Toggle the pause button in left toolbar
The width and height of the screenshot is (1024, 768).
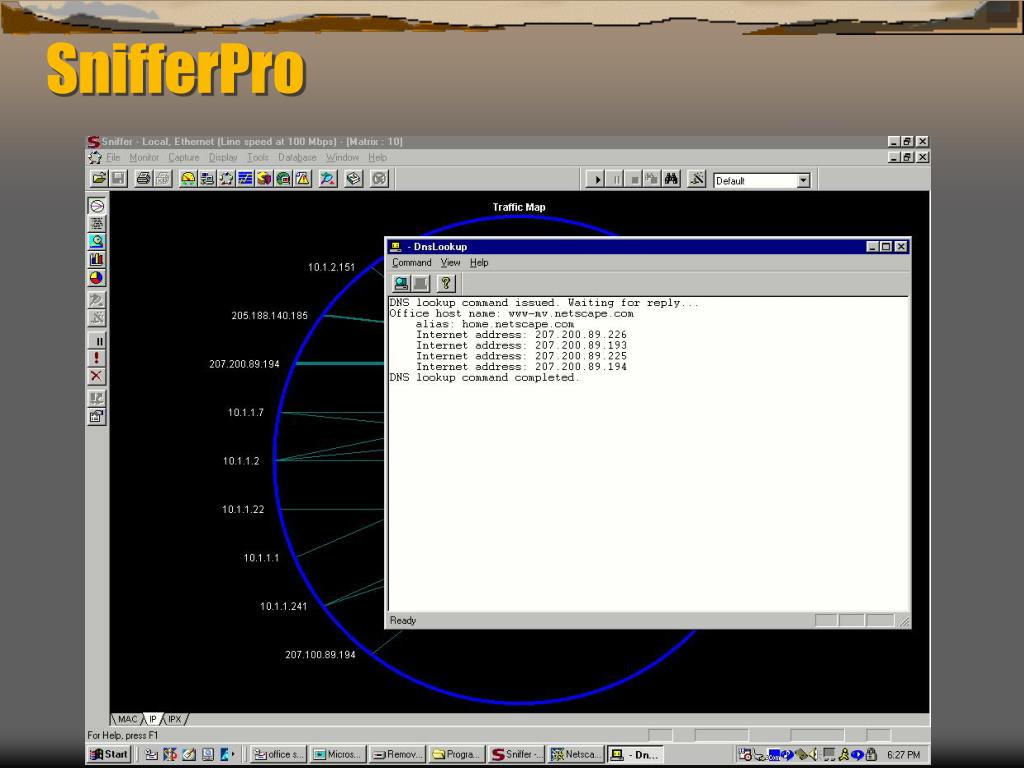(x=97, y=340)
